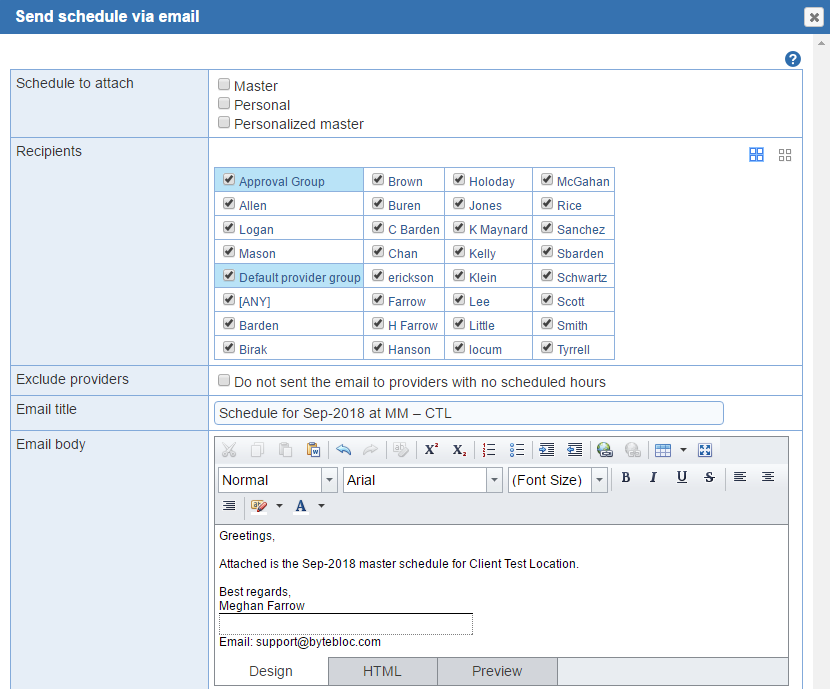This screenshot has width=830, height=689.
Task: Check the Personal schedule checkbox
Action: pyautogui.click(x=224, y=103)
